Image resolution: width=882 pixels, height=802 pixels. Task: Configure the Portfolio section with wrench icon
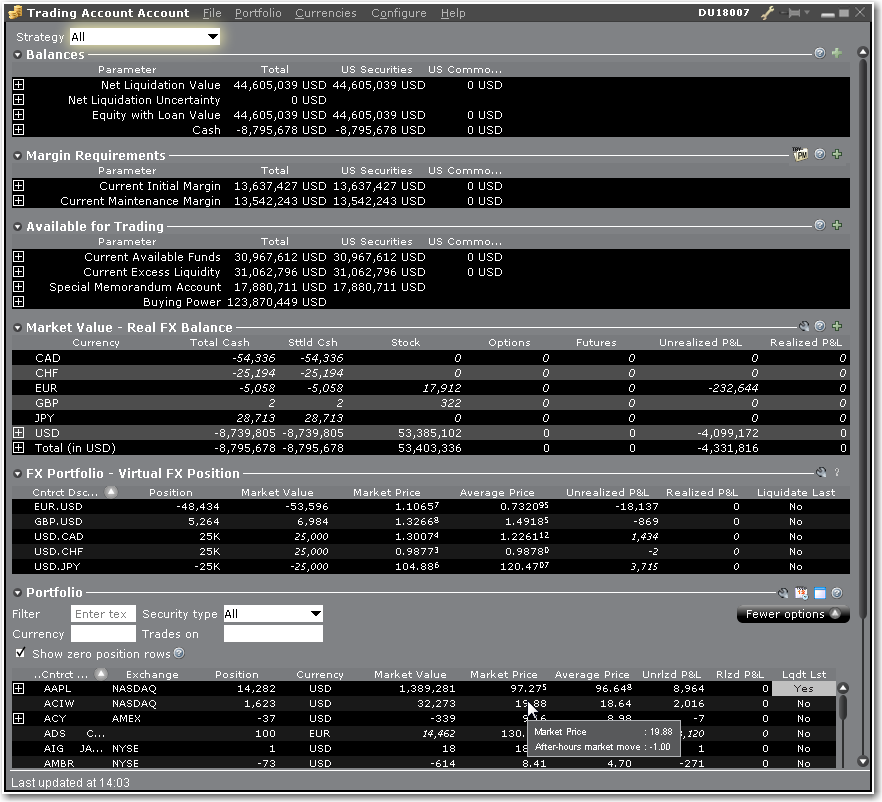point(783,593)
